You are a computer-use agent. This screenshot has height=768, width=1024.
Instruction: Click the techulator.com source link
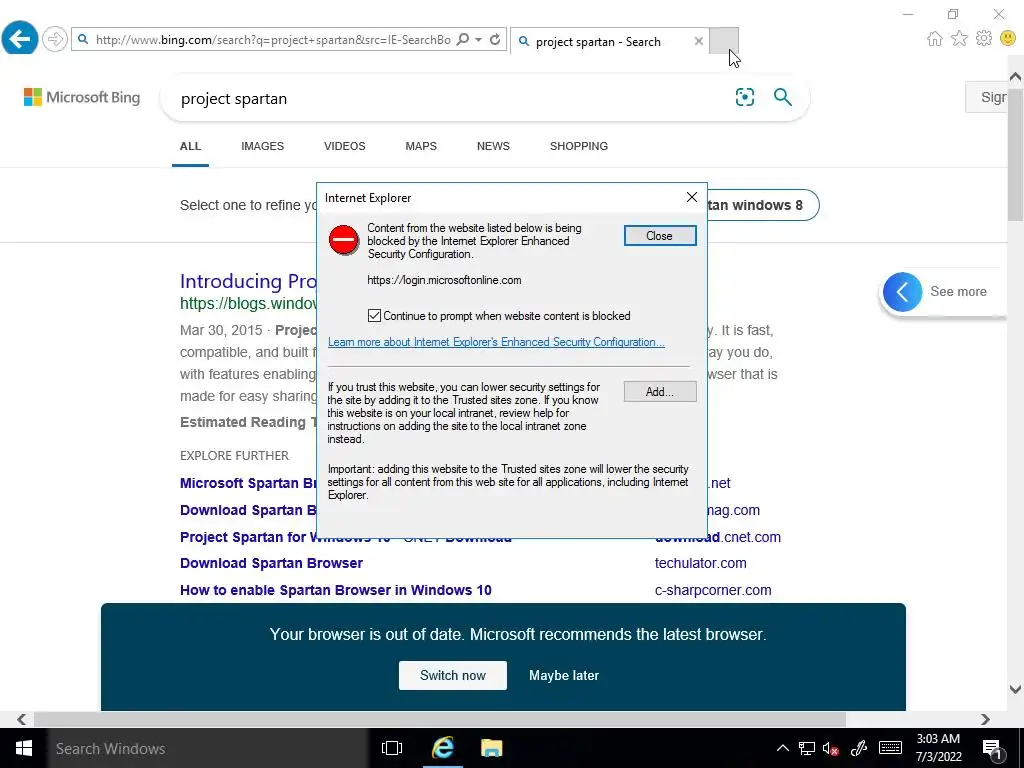(x=700, y=563)
